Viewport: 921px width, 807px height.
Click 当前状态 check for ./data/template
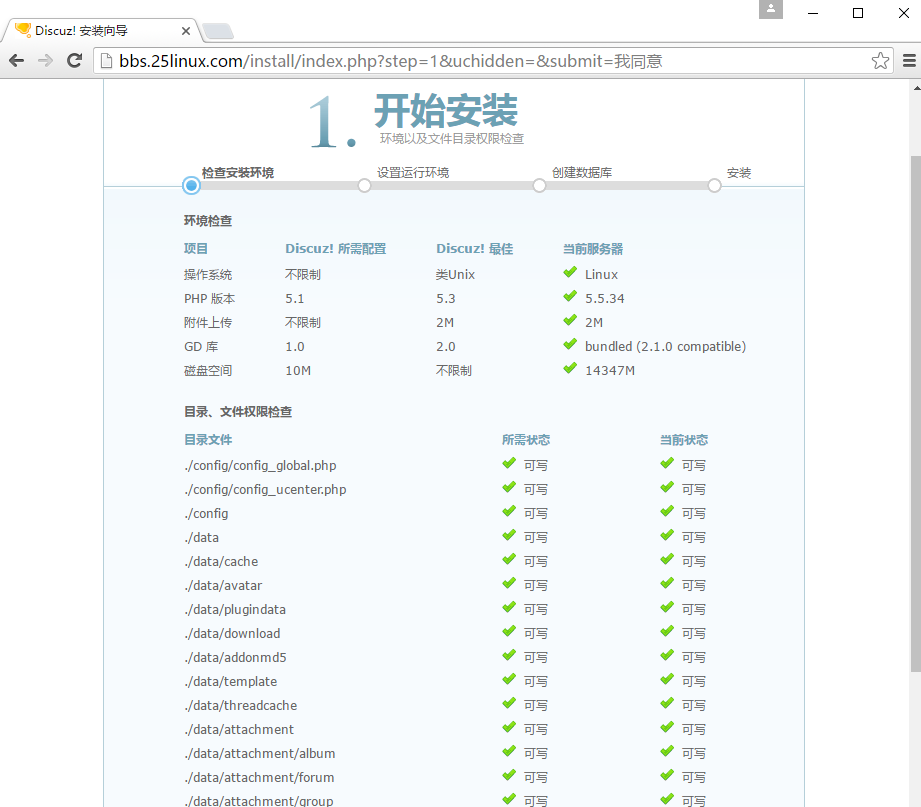tap(667, 680)
